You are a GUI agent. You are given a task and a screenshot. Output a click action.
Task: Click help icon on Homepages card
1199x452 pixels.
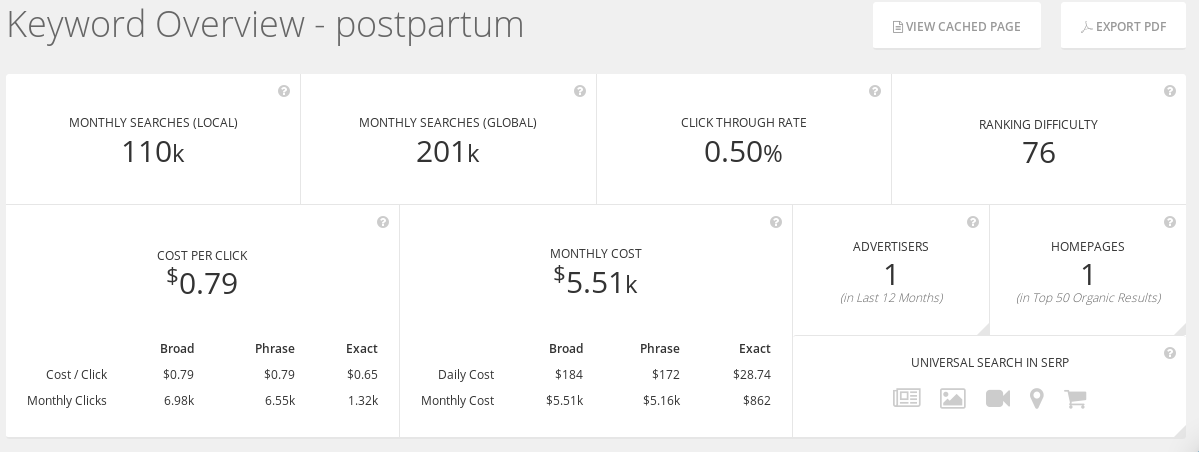pyautogui.click(x=1170, y=222)
